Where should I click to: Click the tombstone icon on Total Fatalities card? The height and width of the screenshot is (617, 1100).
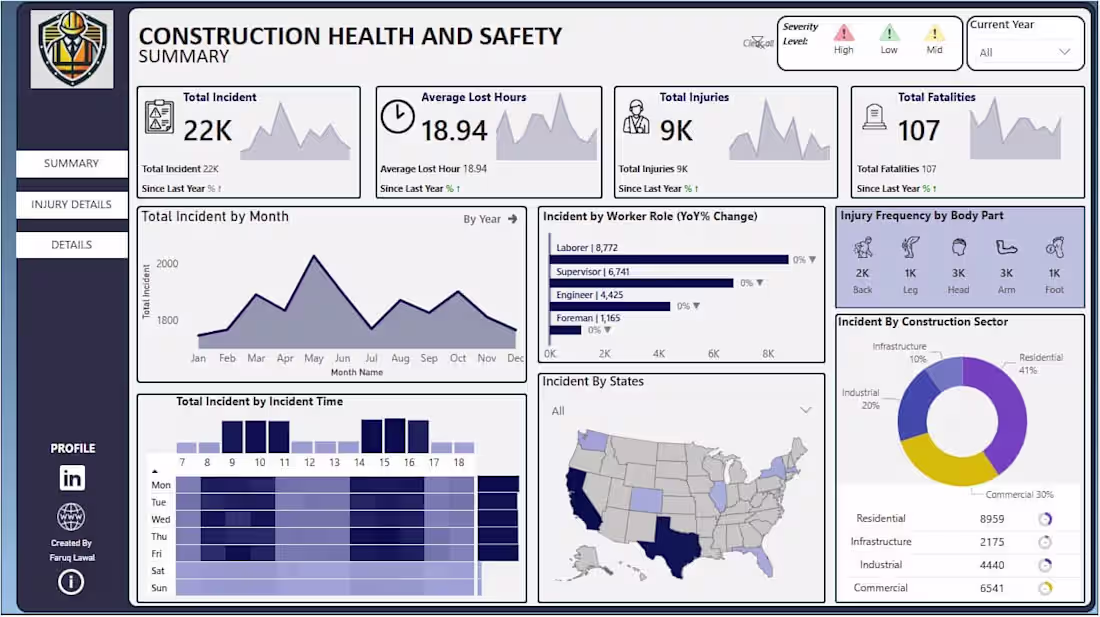tap(873, 117)
